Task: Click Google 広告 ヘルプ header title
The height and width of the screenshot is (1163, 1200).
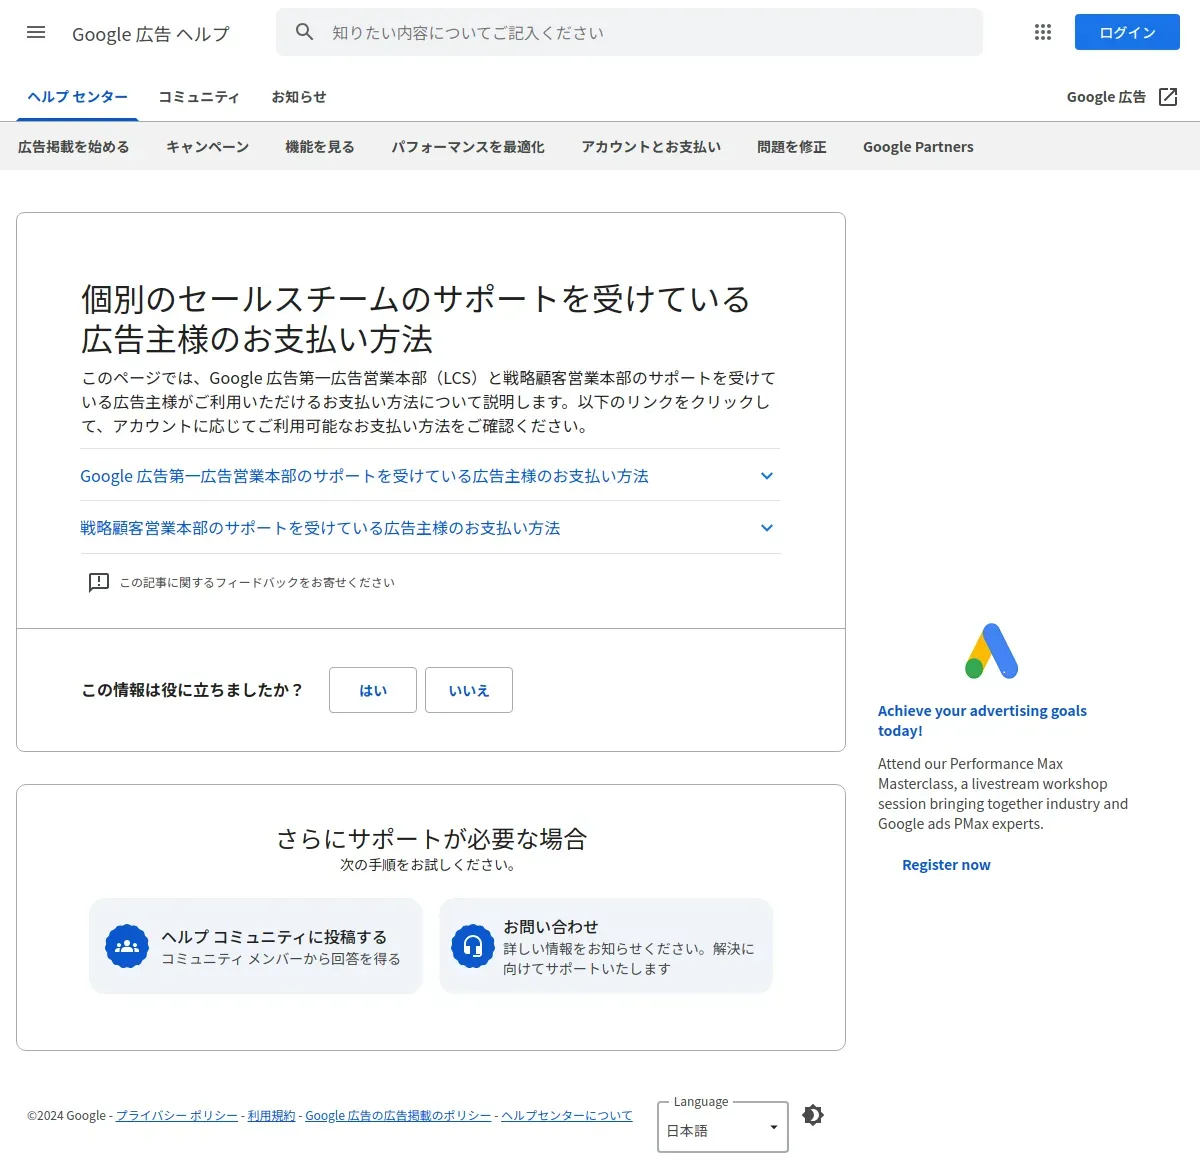Action: tap(151, 34)
